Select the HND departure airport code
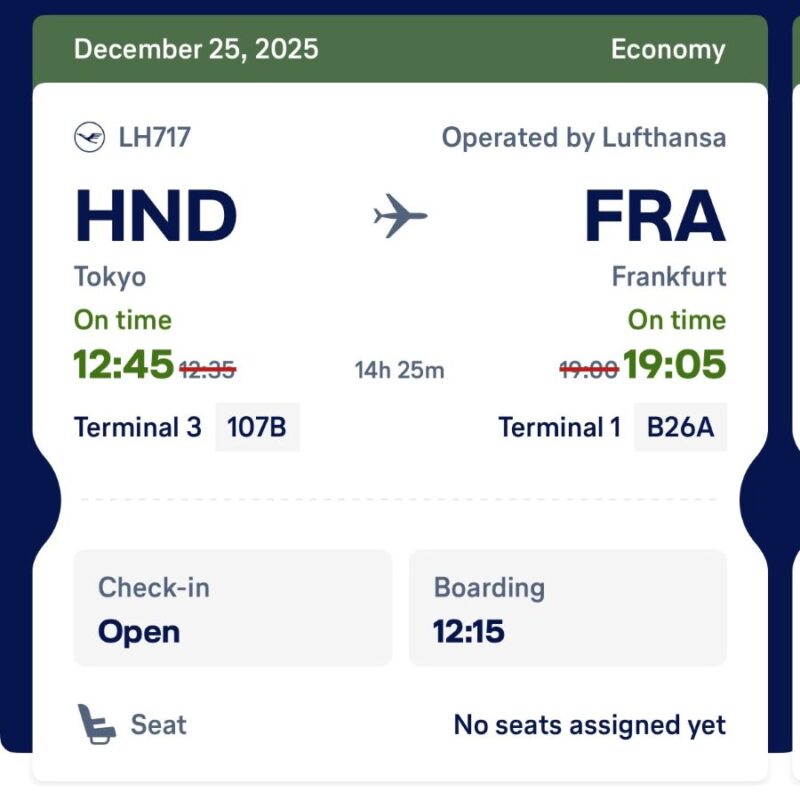The image size is (800, 800). pyautogui.click(x=156, y=217)
